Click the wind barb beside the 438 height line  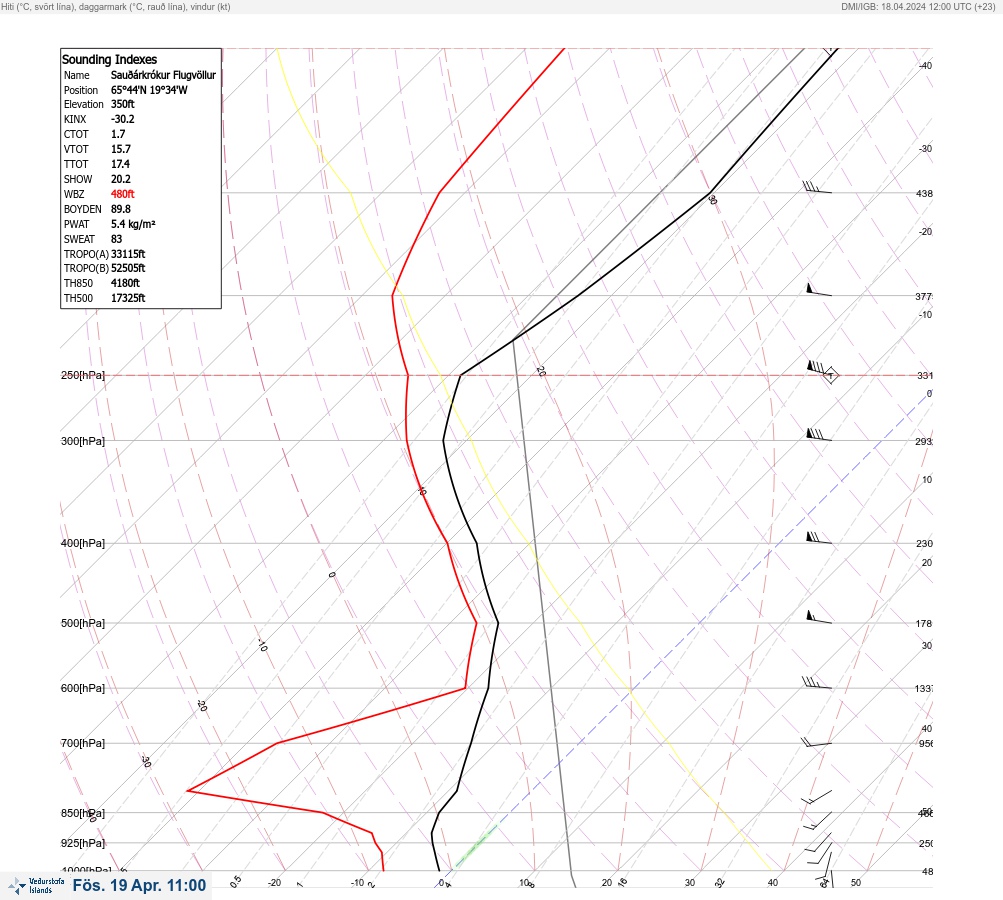click(x=817, y=187)
